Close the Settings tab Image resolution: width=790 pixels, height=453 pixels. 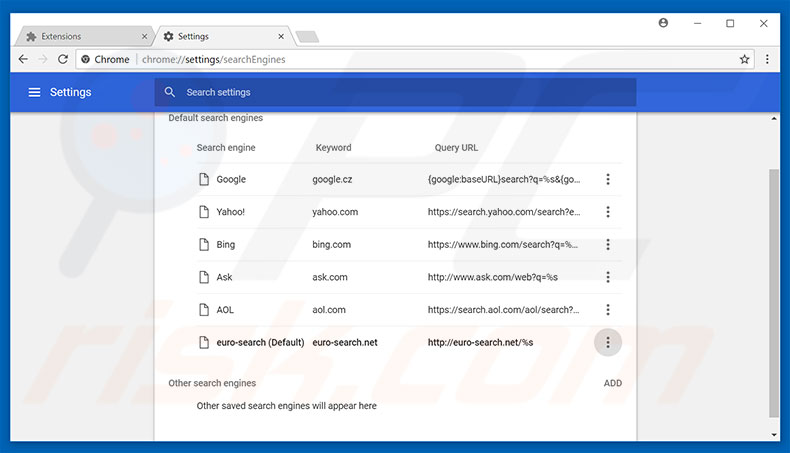point(281,36)
